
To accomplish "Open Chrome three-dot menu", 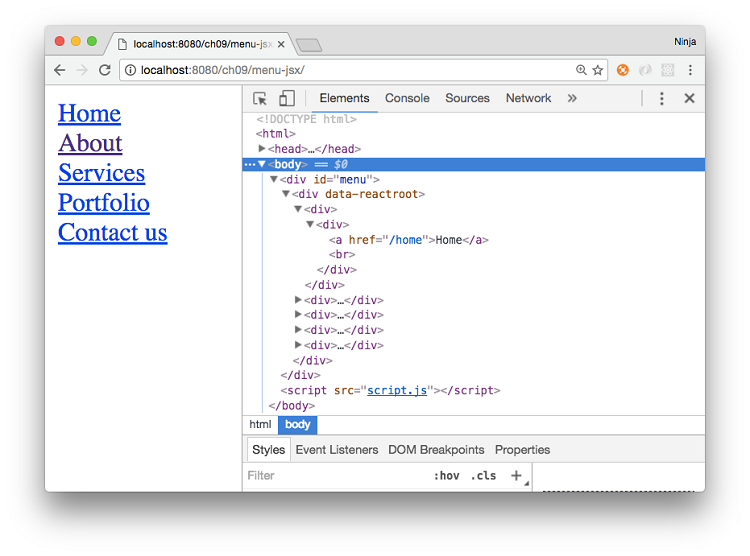I will (690, 70).
